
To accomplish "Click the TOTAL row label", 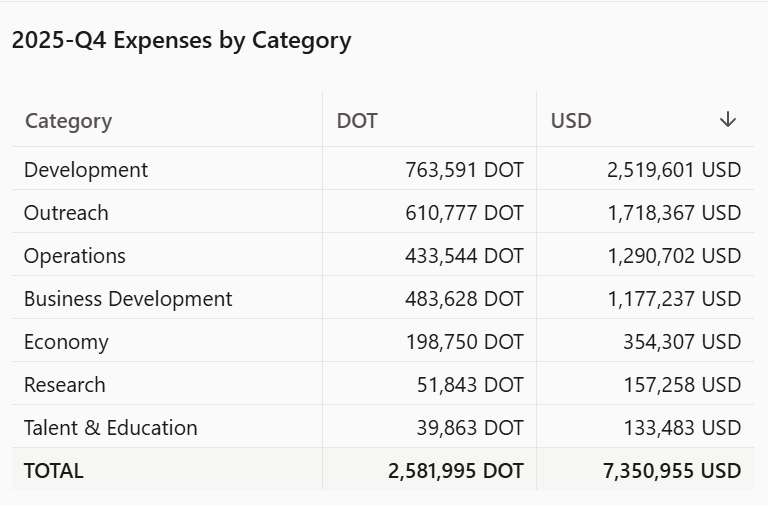I will [x=54, y=471].
